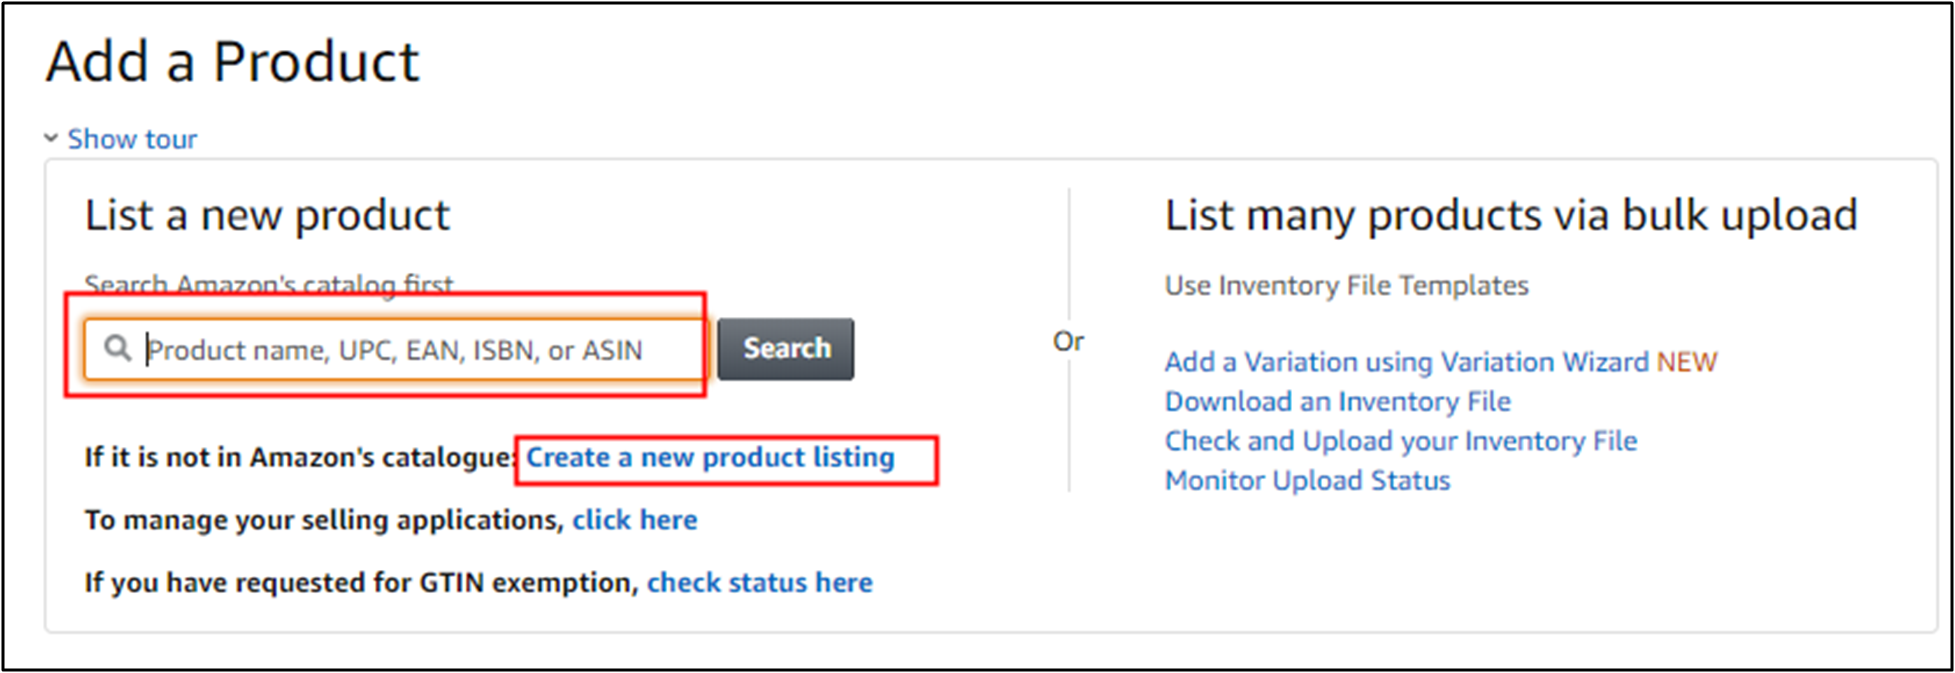
Task: Select Download an Inventory File
Action: coord(1337,402)
